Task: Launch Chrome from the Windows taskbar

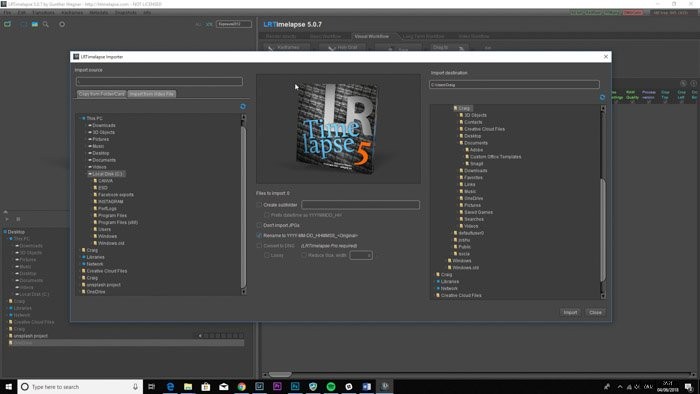Action: pyautogui.click(x=242, y=387)
